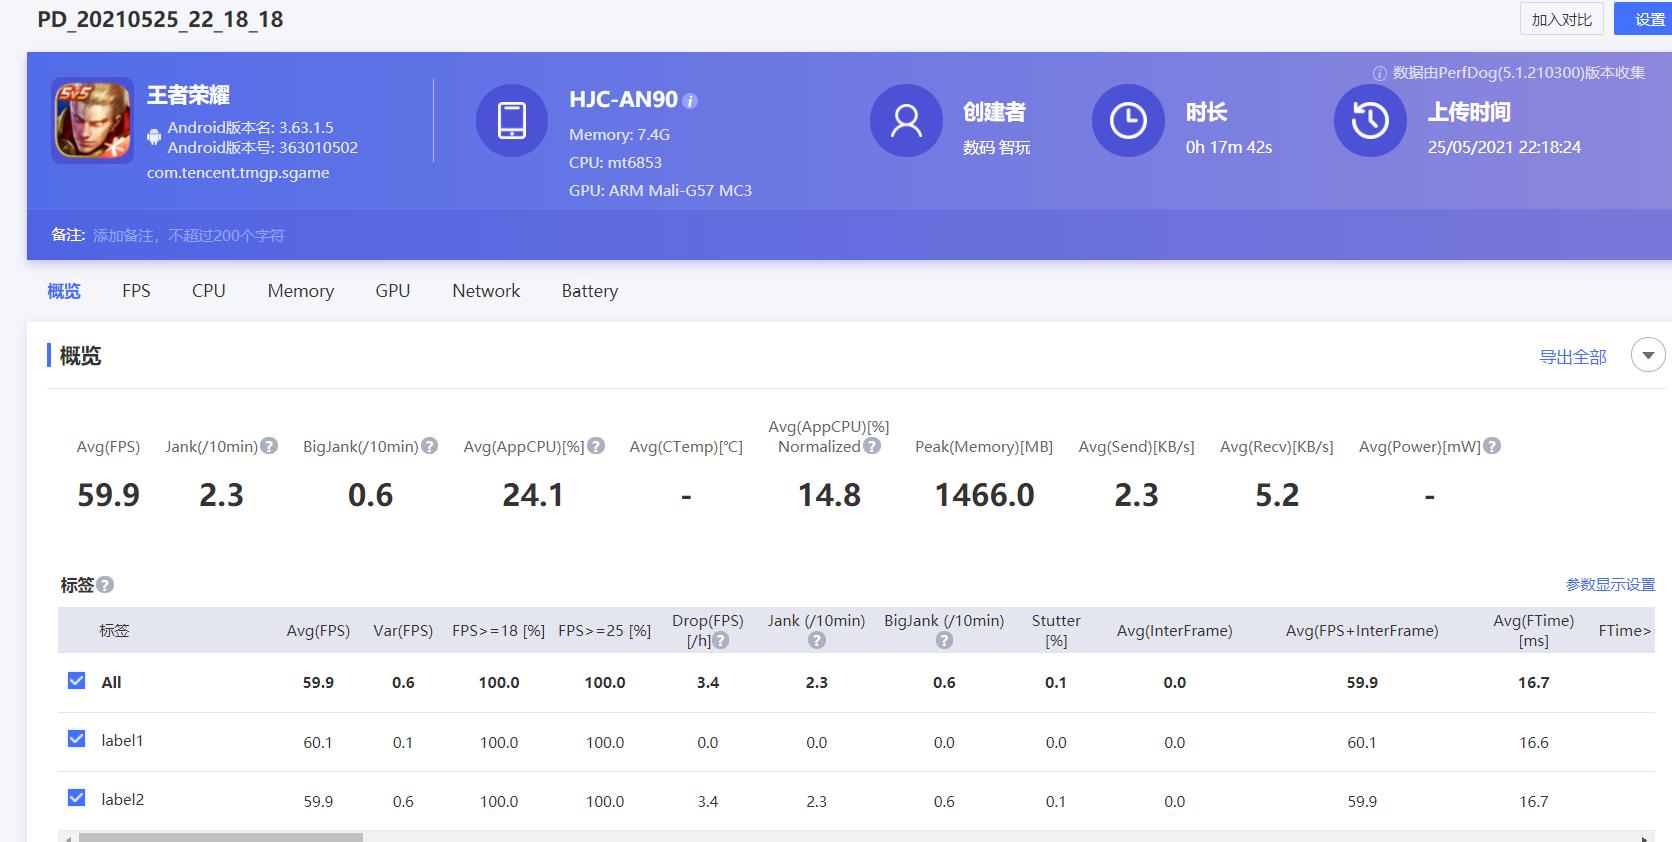This screenshot has height=842, width=1672.
Task: Click the table's horizontal scrollbar thumb
Action: click(220, 837)
